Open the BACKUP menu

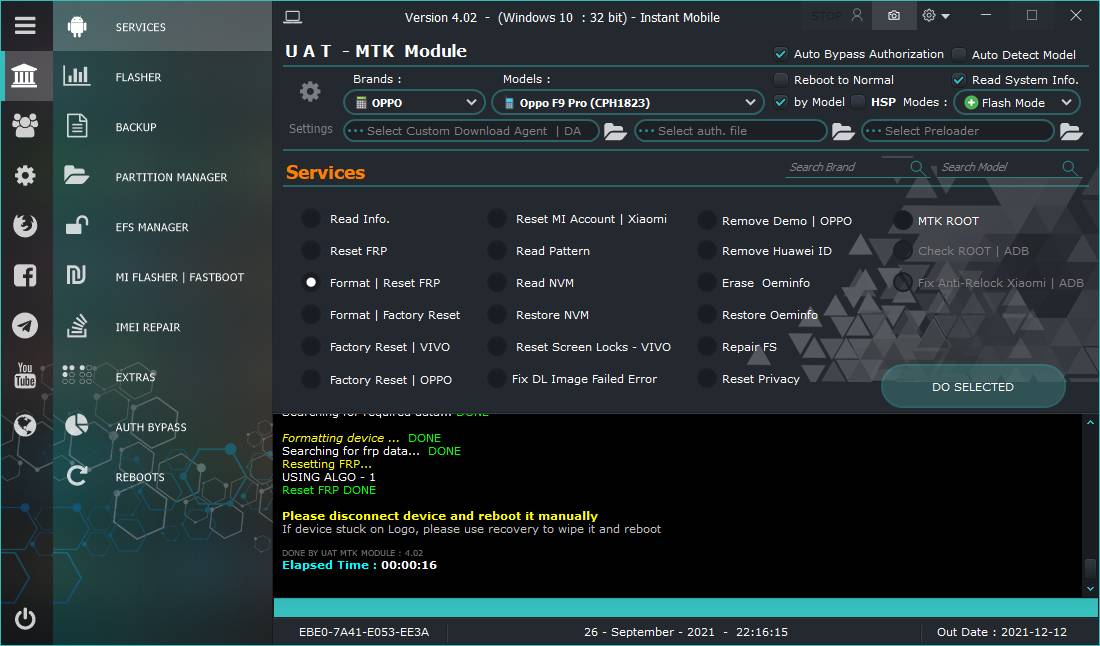pos(163,127)
